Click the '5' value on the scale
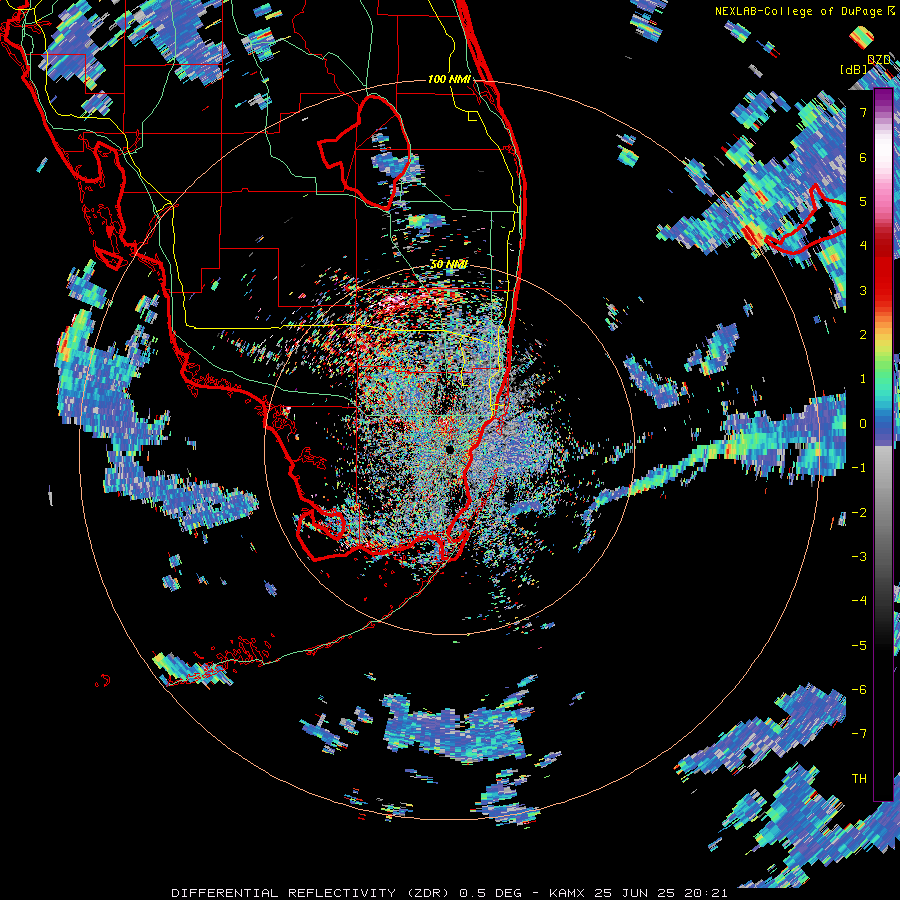900x900 pixels. 863,201
